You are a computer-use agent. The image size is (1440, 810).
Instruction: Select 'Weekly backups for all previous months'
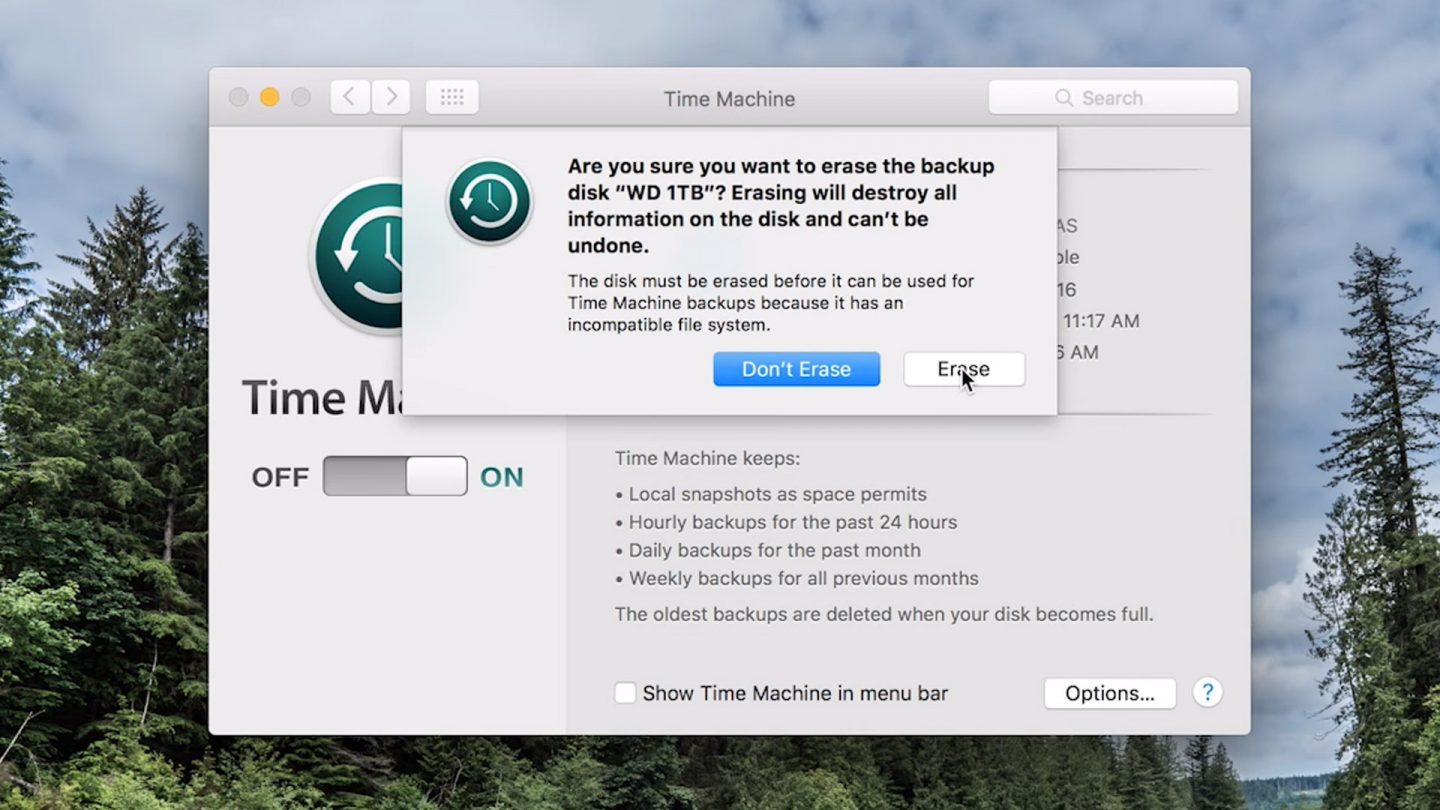click(x=804, y=578)
